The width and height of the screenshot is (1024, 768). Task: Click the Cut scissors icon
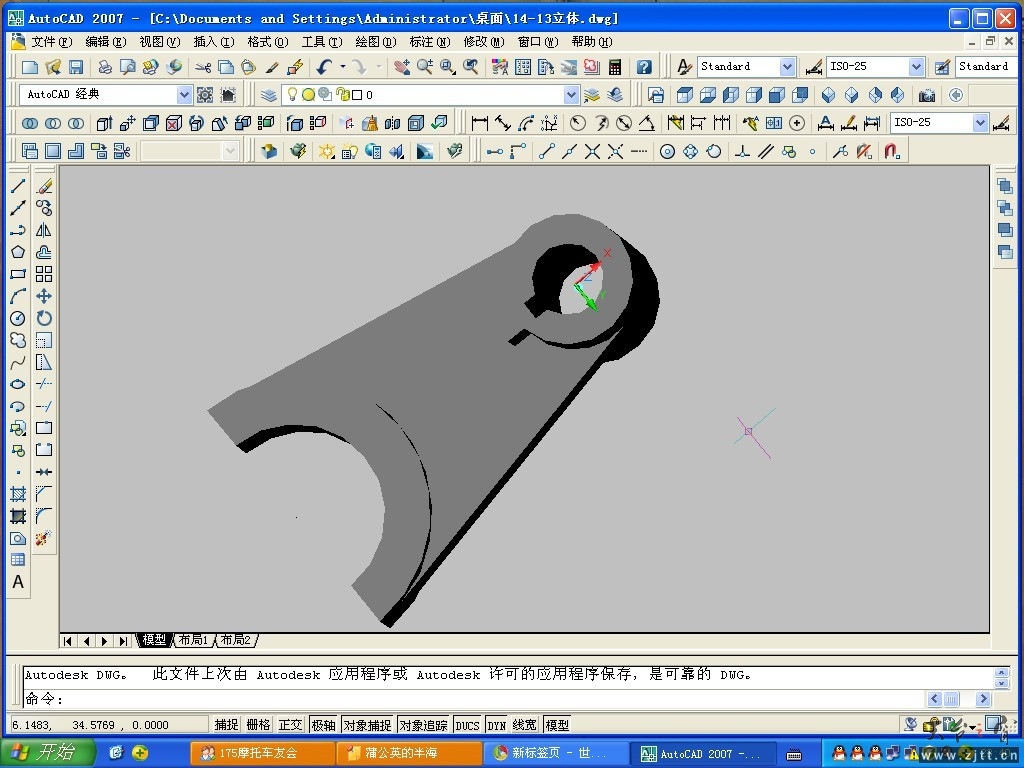coord(202,67)
